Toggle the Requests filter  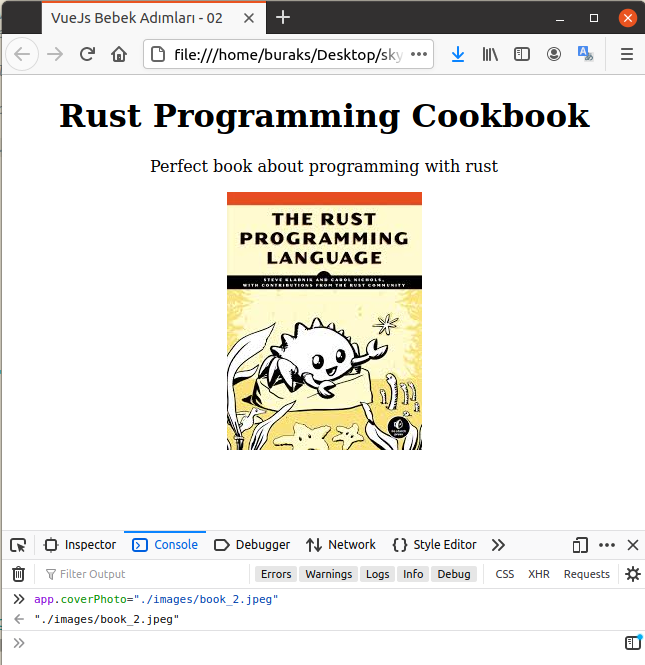pos(586,574)
